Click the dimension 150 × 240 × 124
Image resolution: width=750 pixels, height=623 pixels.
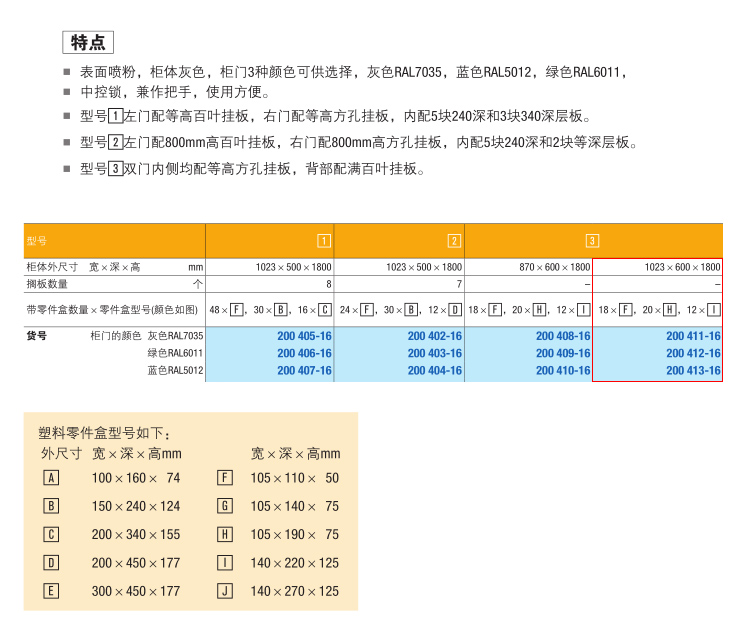coord(136,506)
